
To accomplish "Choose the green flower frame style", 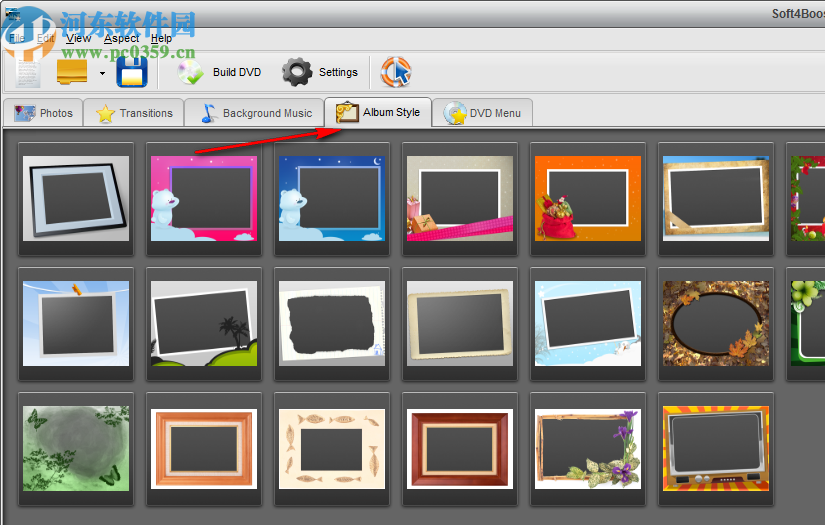I will point(808,324).
